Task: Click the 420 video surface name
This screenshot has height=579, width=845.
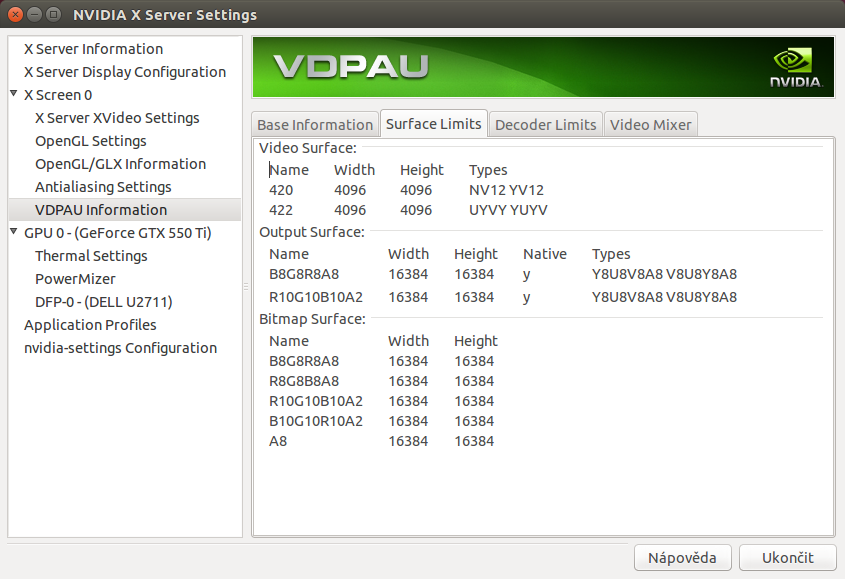Action: click(281, 190)
